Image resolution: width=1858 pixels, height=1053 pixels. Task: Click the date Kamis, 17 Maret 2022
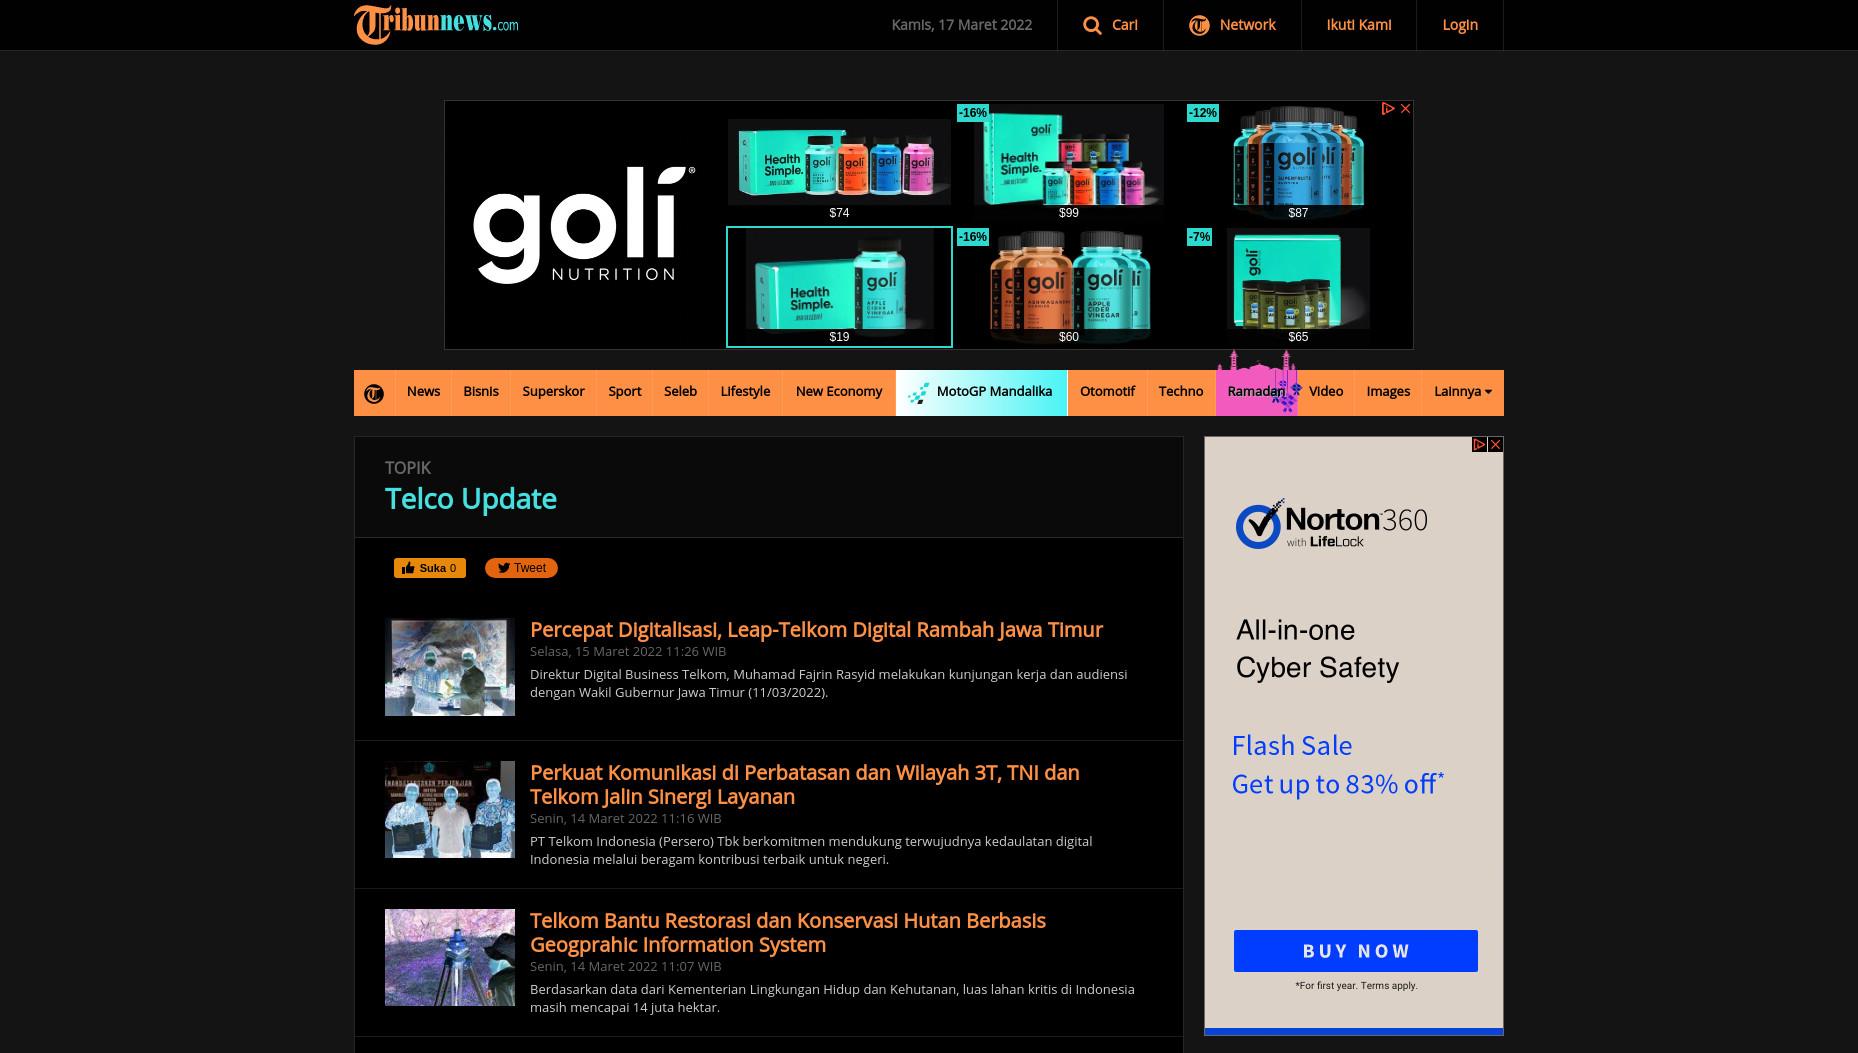pyautogui.click(x=961, y=25)
